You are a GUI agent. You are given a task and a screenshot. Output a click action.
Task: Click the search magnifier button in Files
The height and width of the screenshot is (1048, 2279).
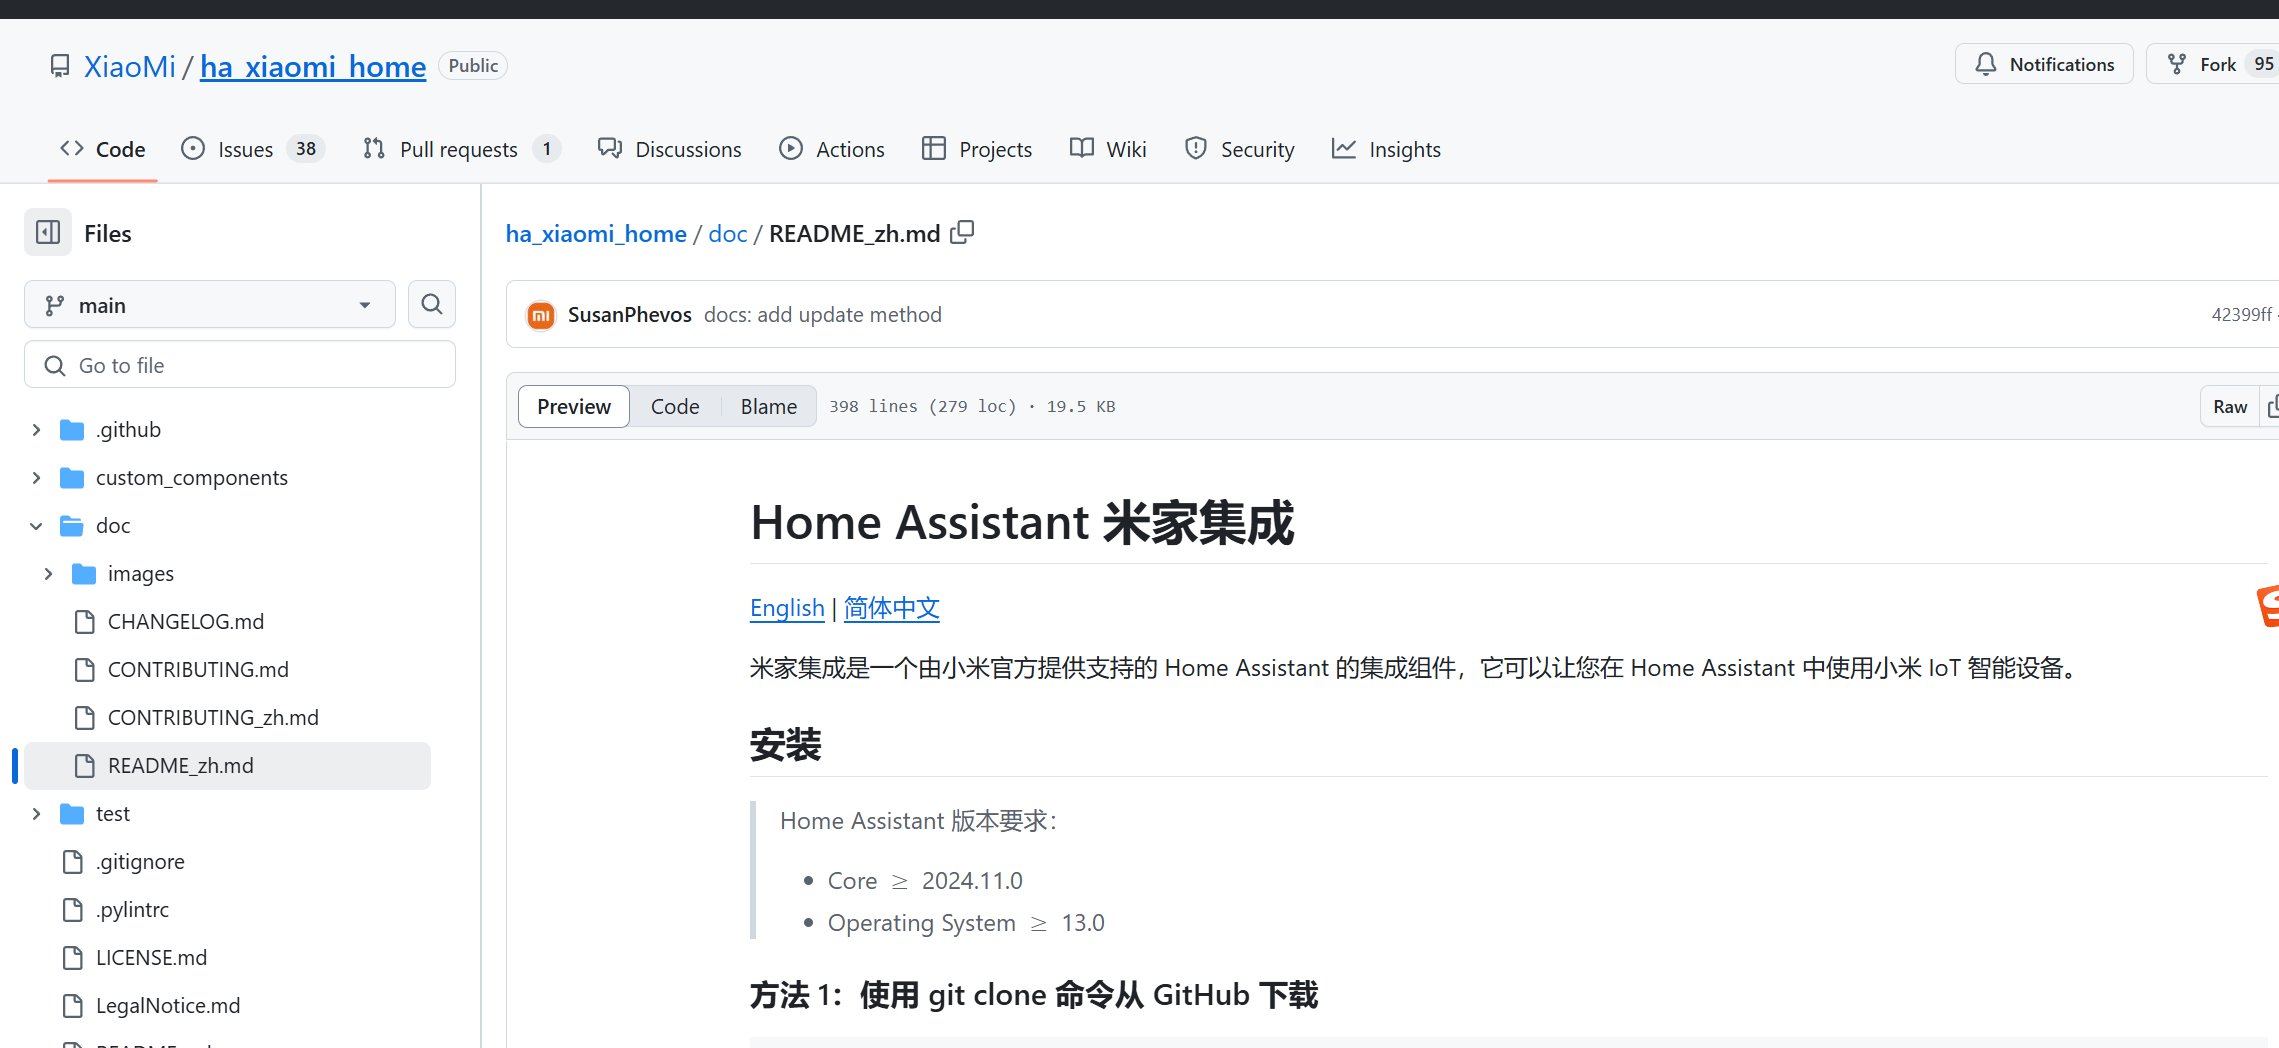point(432,304)
